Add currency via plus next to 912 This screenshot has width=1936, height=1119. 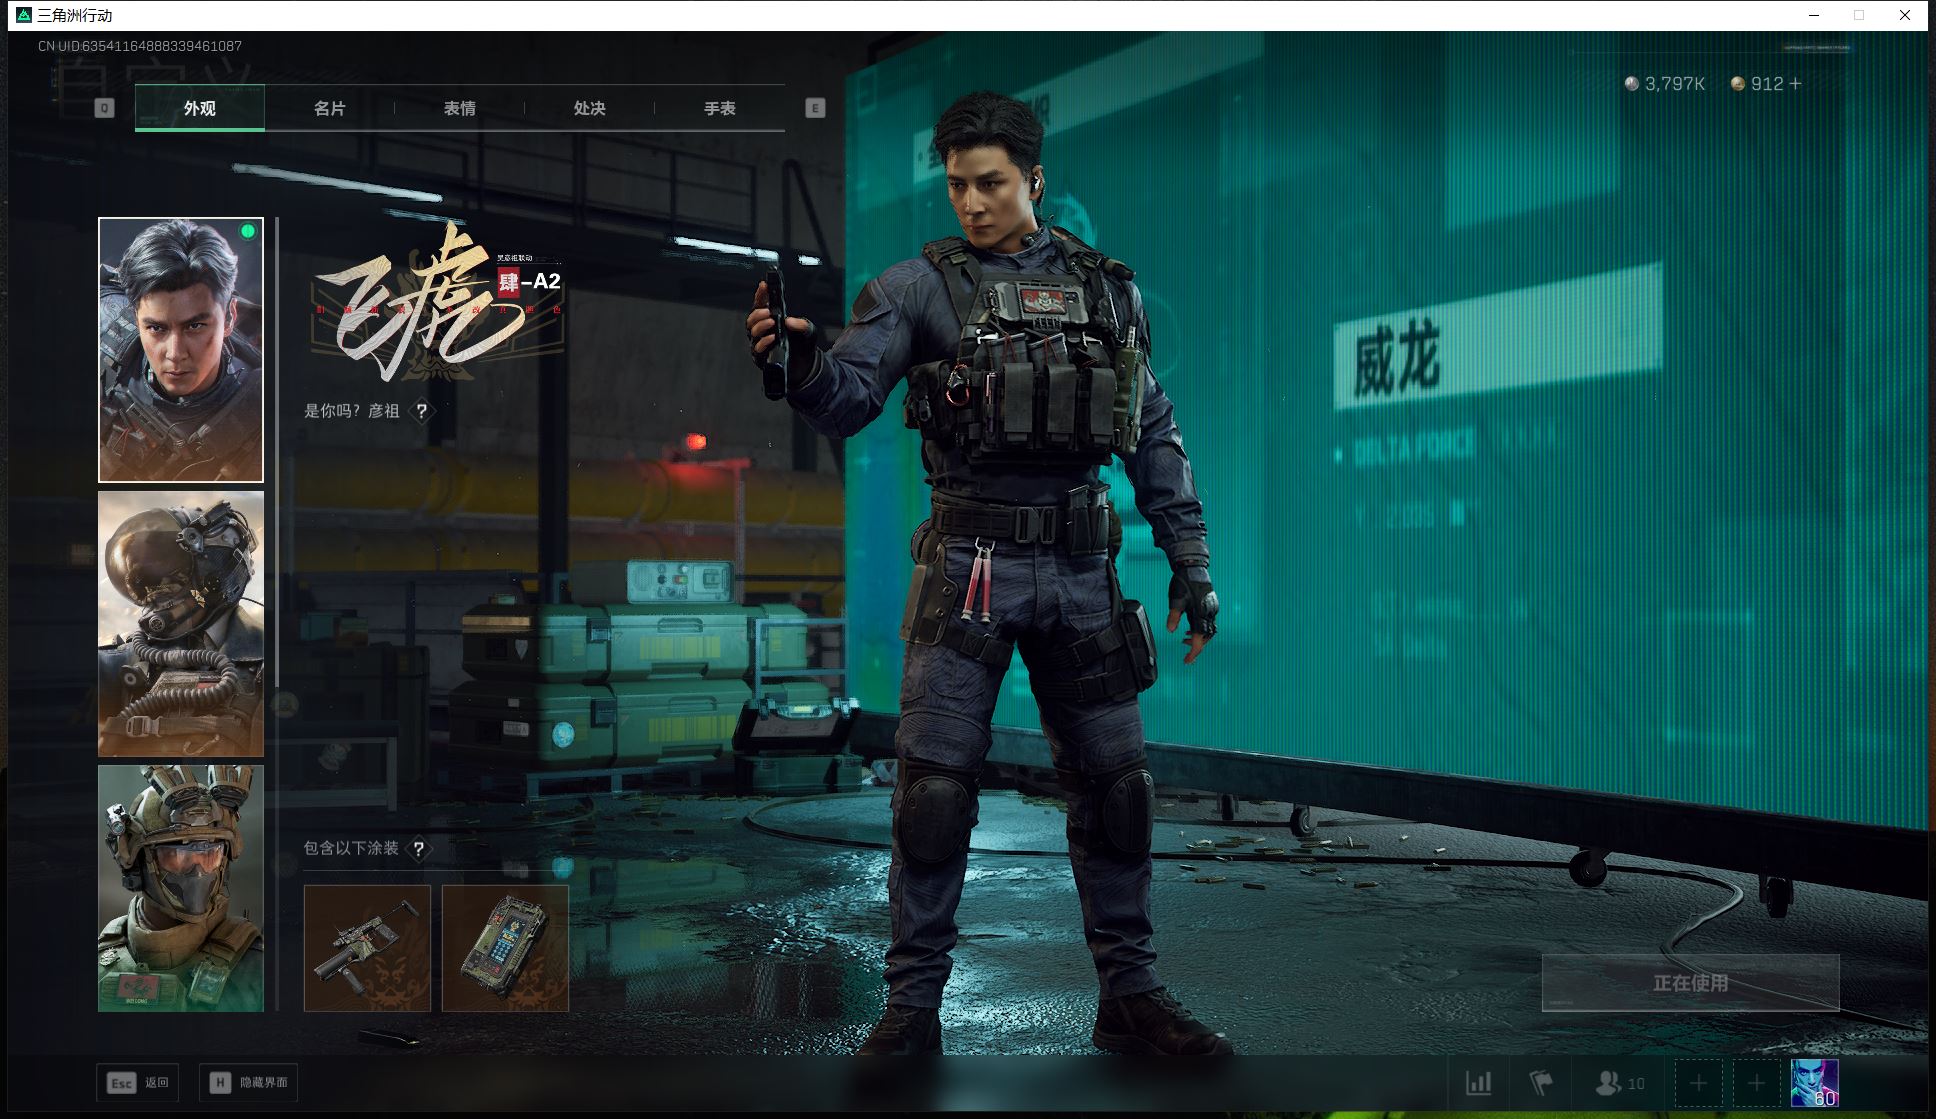(1796, 84)
